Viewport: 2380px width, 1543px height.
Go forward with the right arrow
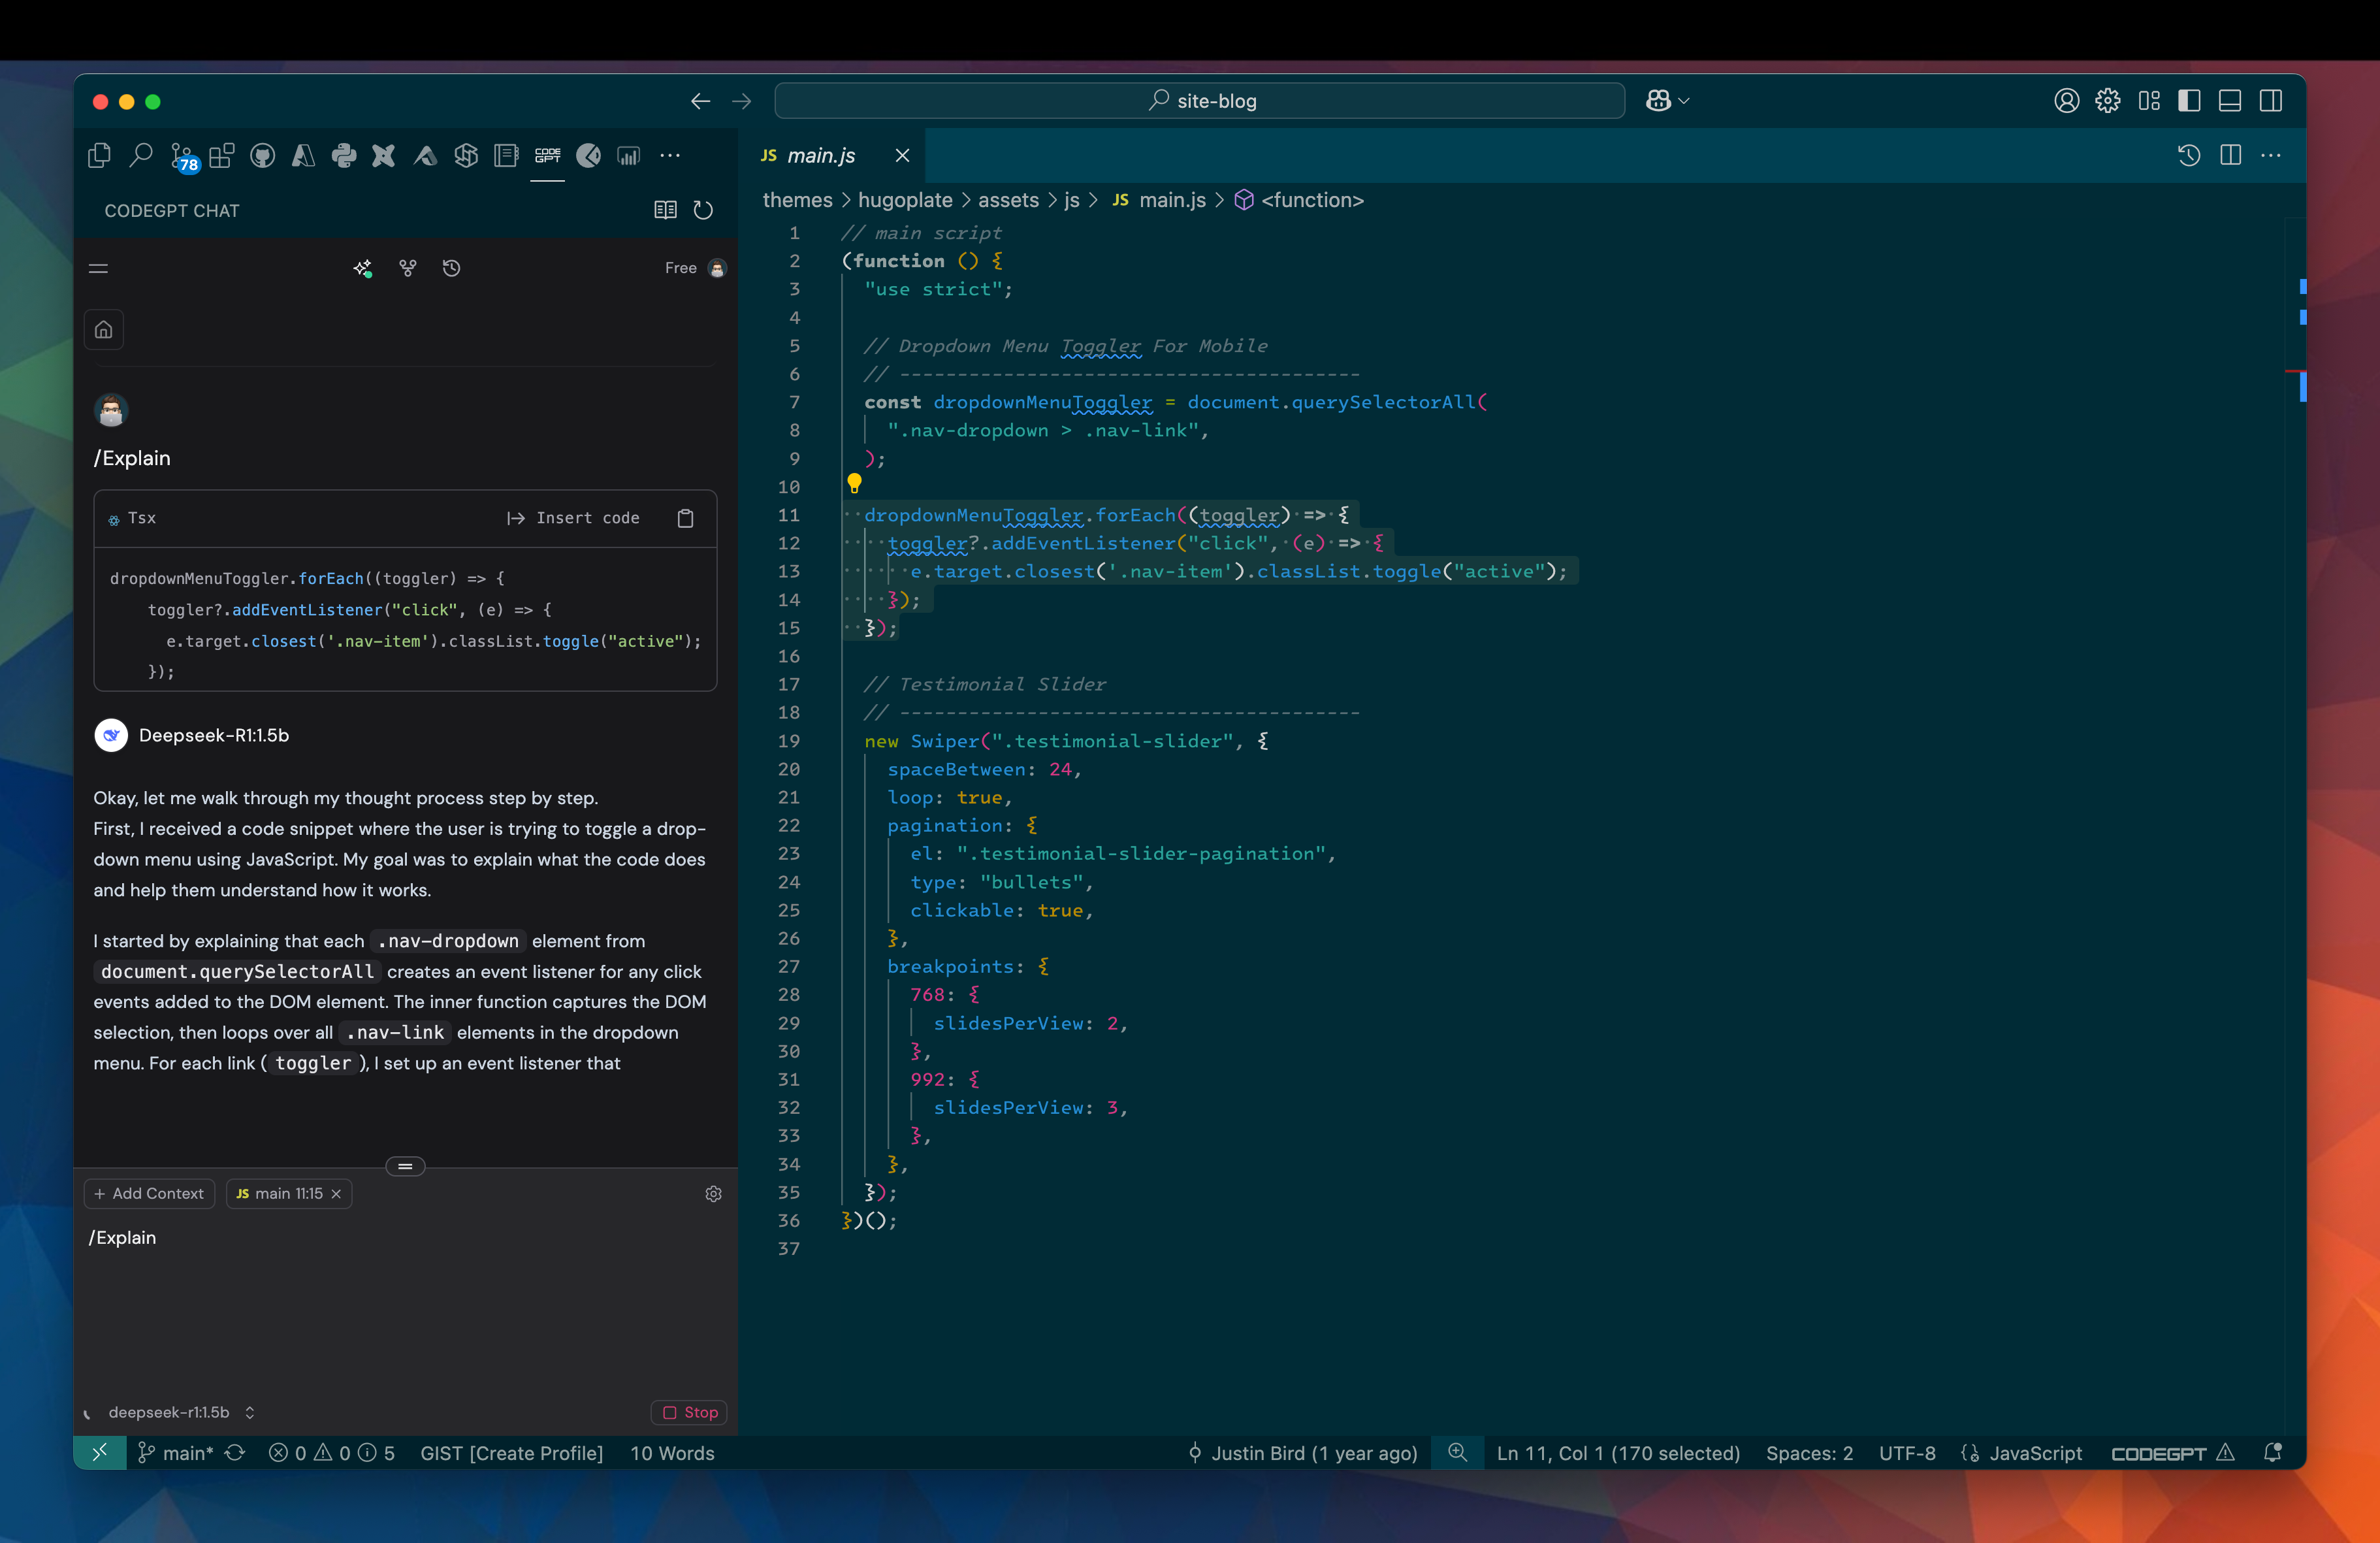coord(741,101)
